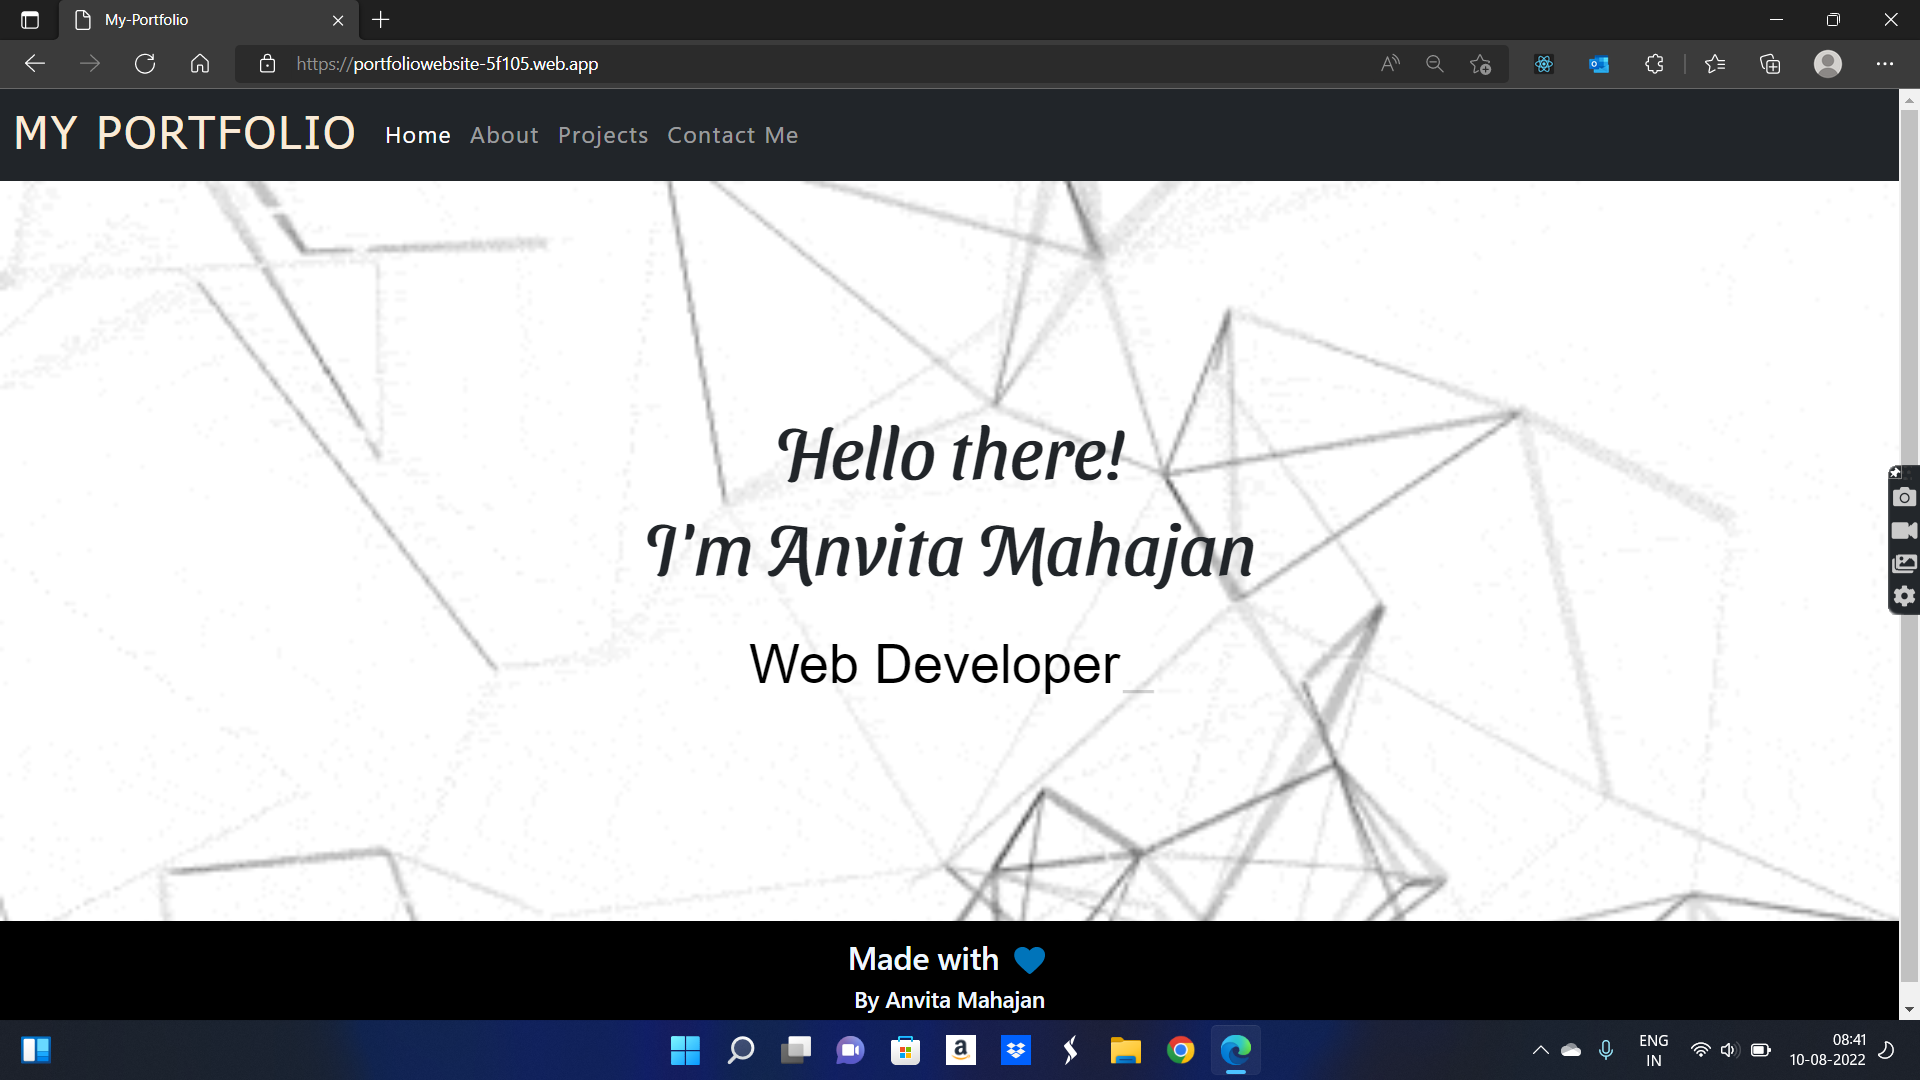Start a video recording from the capture sidebar
This screenshot has height=1080, width=1920.
tap(1904, 530)
